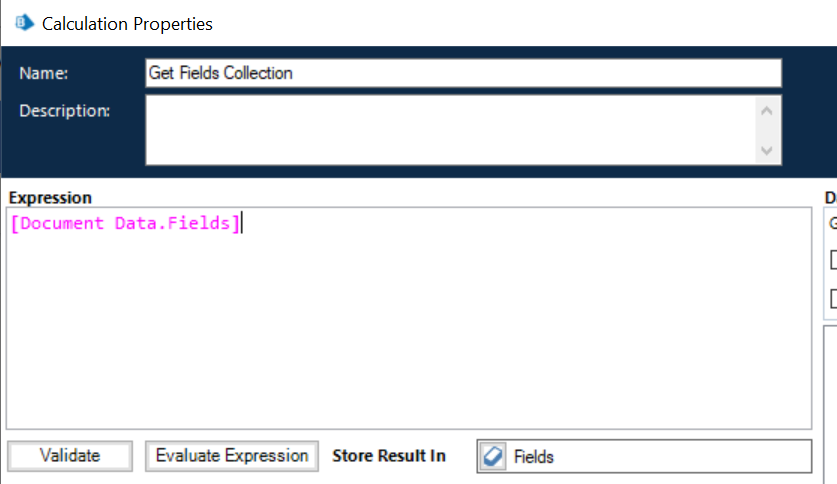The width and height of the screenshot is (837, 484).
Task: Tick the lower checkbox at the right edge
Action: 834,298
